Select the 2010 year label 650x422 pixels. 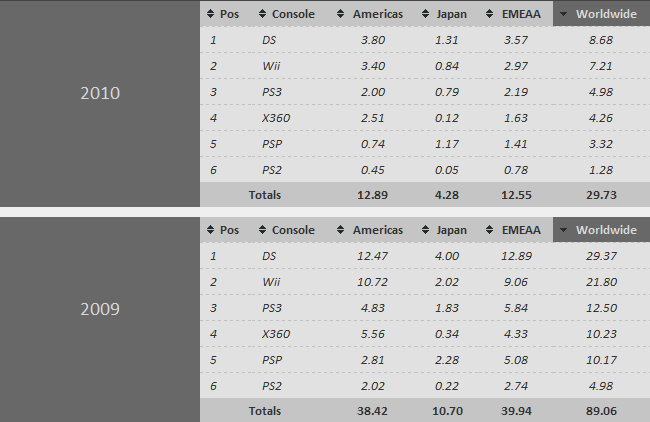coord(100,93)
